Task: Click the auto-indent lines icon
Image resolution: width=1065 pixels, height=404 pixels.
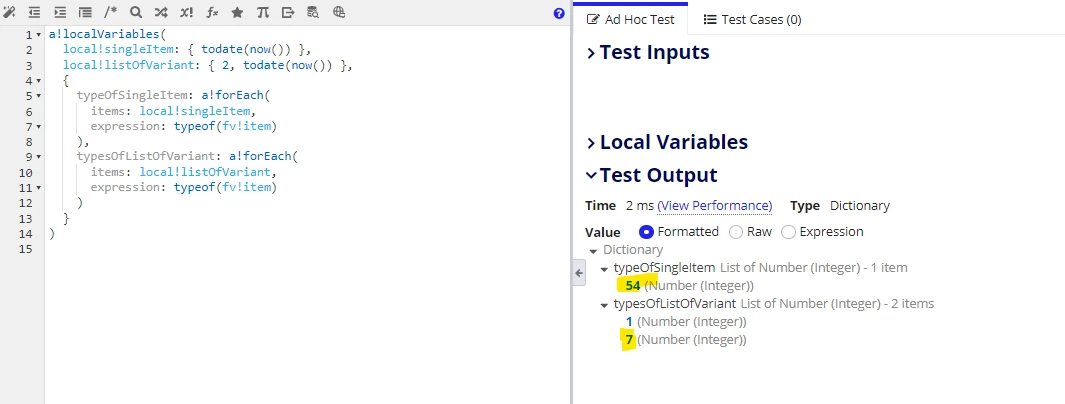Action: click(85, 12)
